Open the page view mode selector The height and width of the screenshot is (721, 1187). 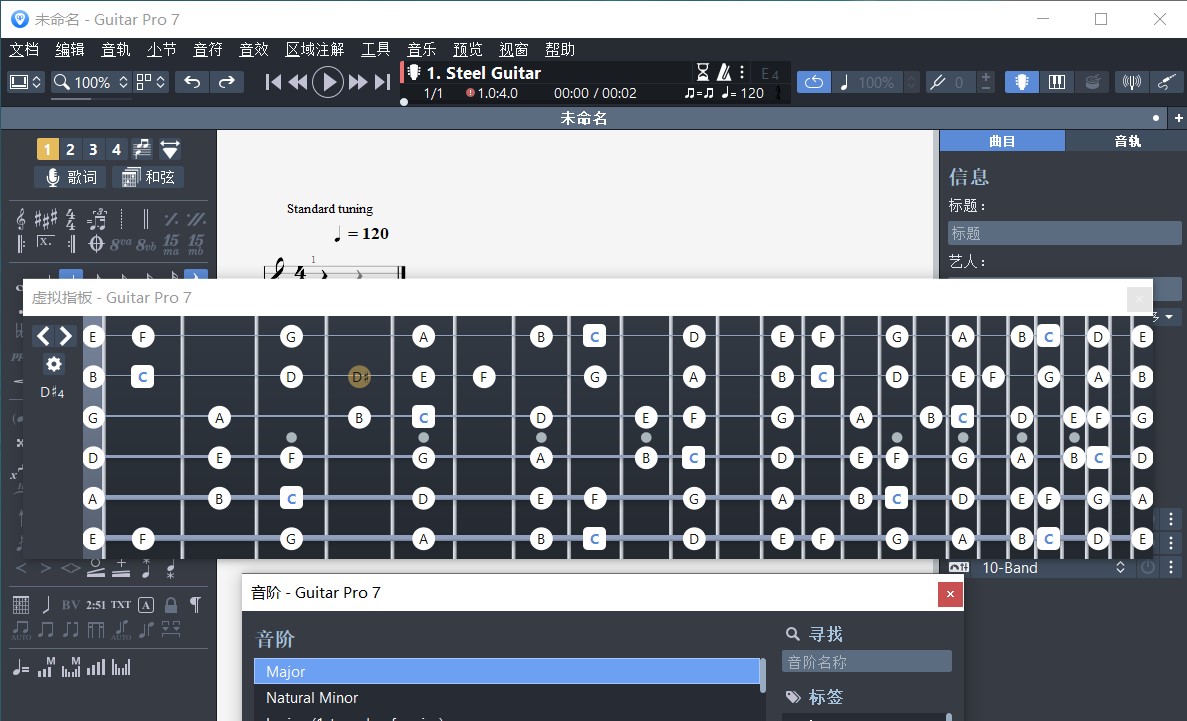coord(25,82)
